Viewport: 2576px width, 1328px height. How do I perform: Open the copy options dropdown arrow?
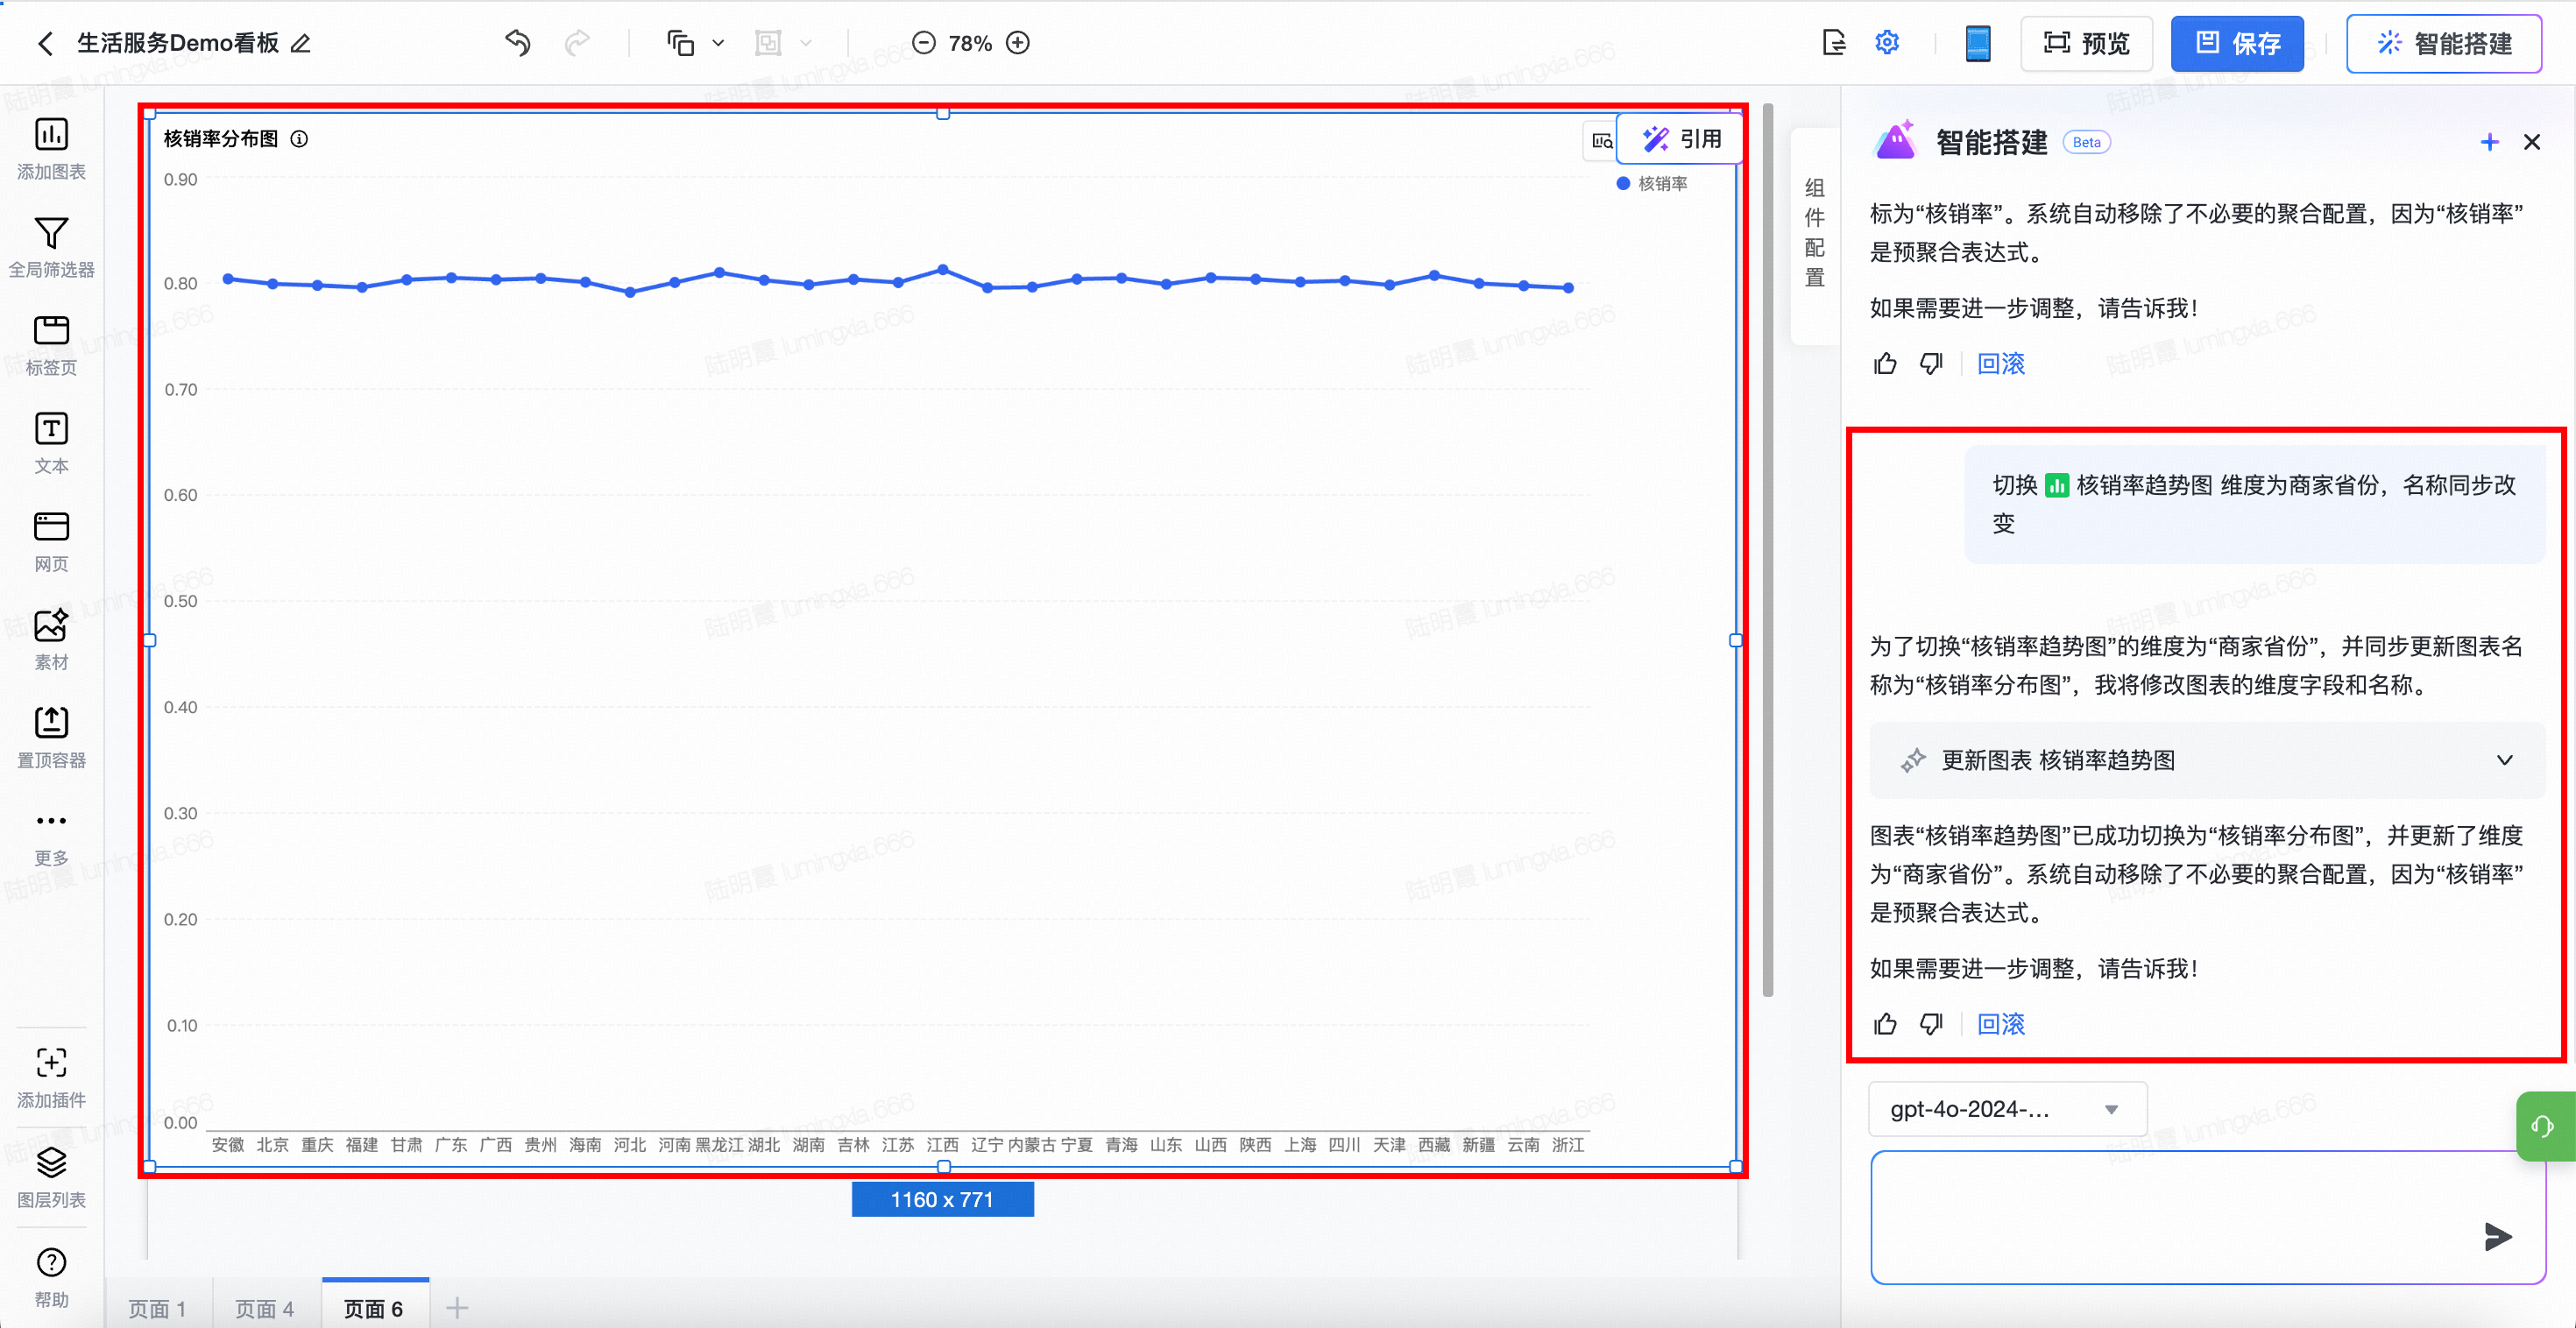[x=718, y=43]
